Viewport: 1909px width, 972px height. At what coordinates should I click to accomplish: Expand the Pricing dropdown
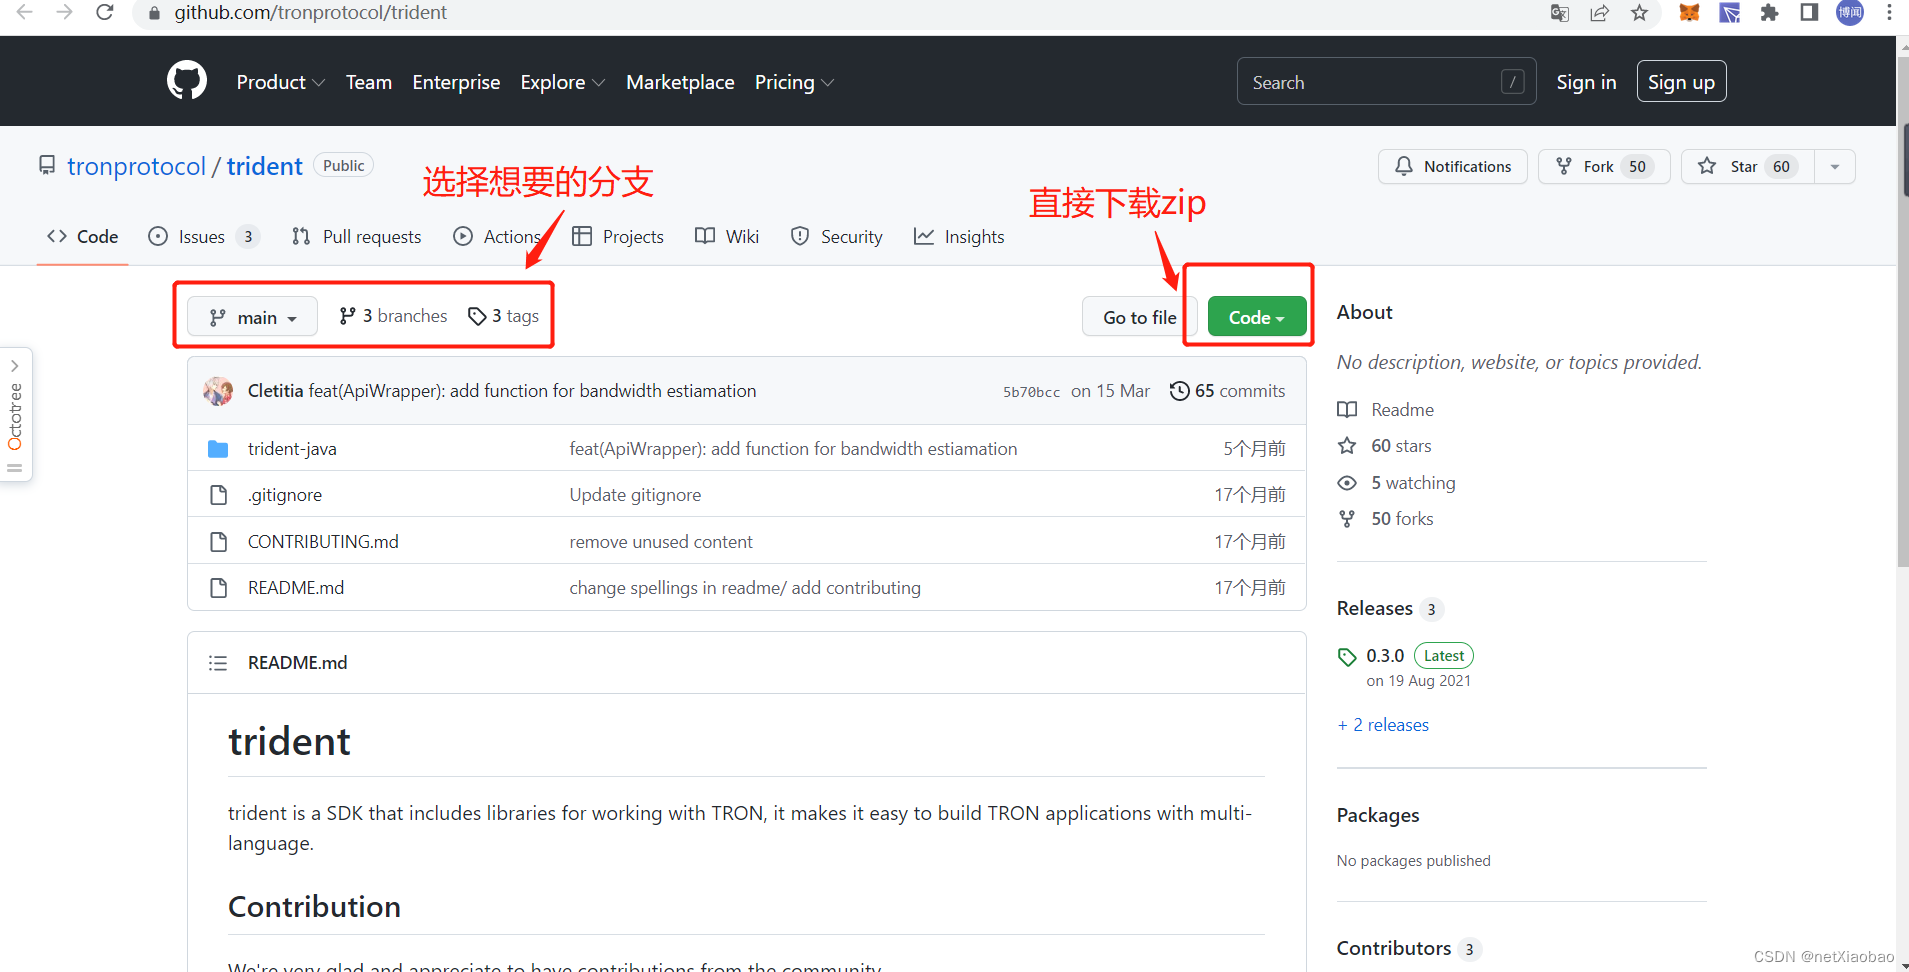click(794, 82)
